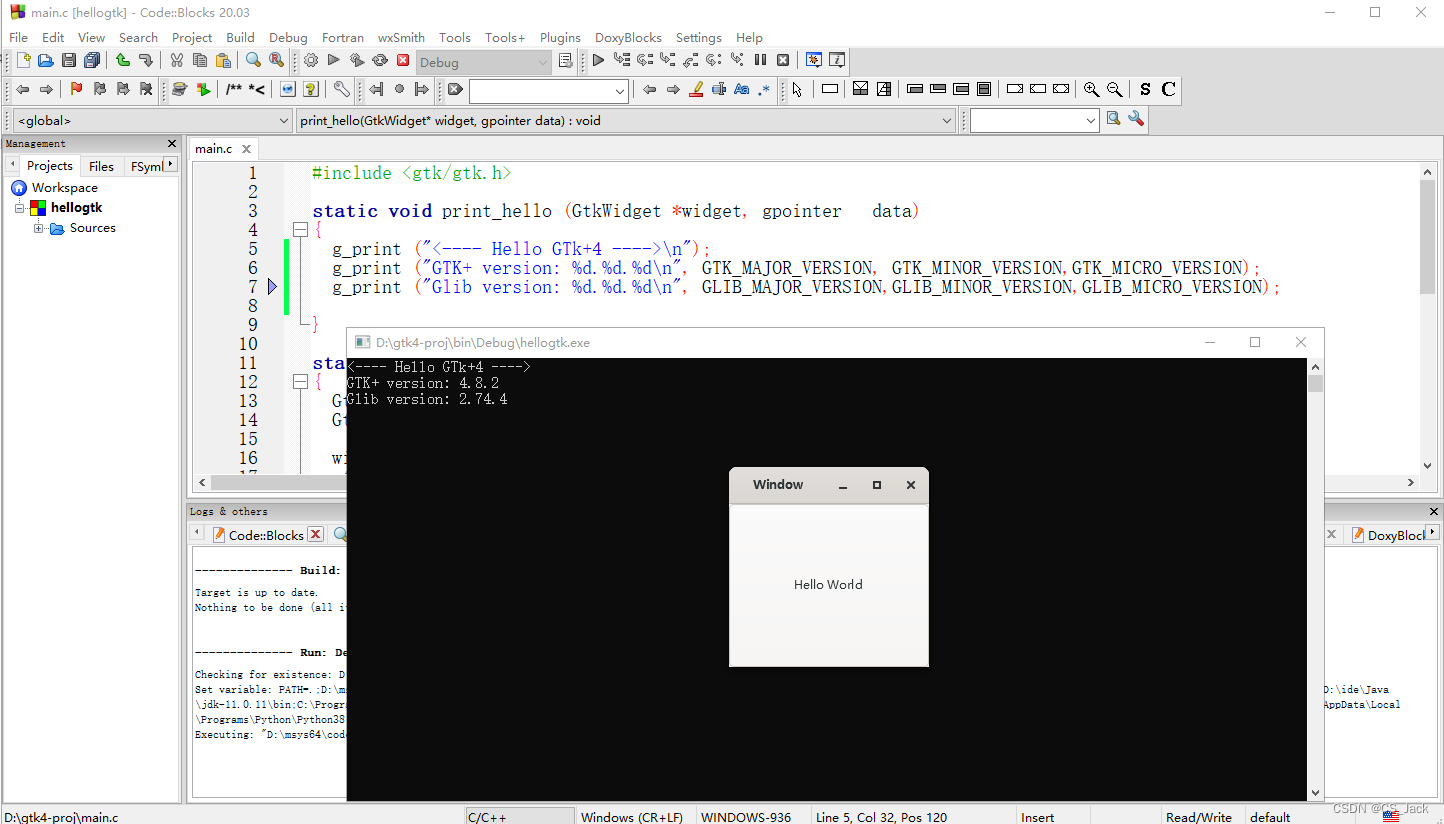Close the Management panel

(172, 144)
